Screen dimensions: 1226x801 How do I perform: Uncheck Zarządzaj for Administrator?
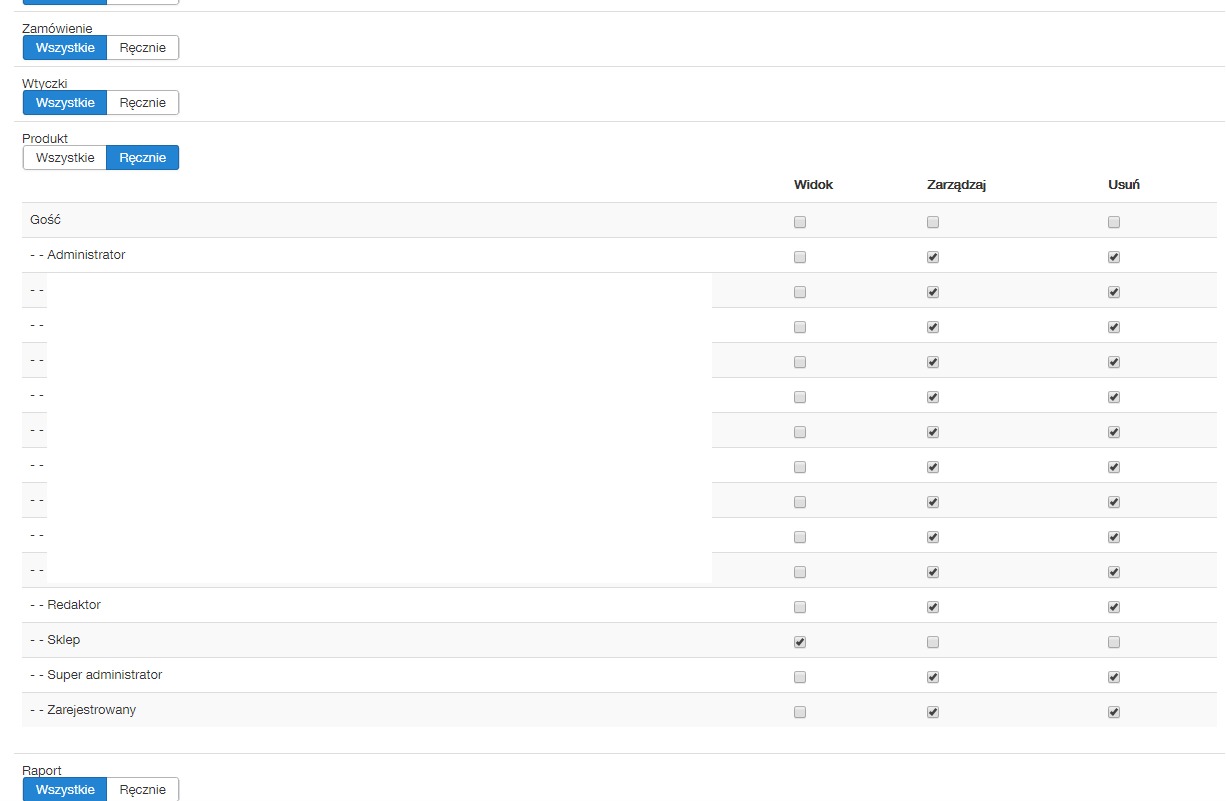[933, 257]
